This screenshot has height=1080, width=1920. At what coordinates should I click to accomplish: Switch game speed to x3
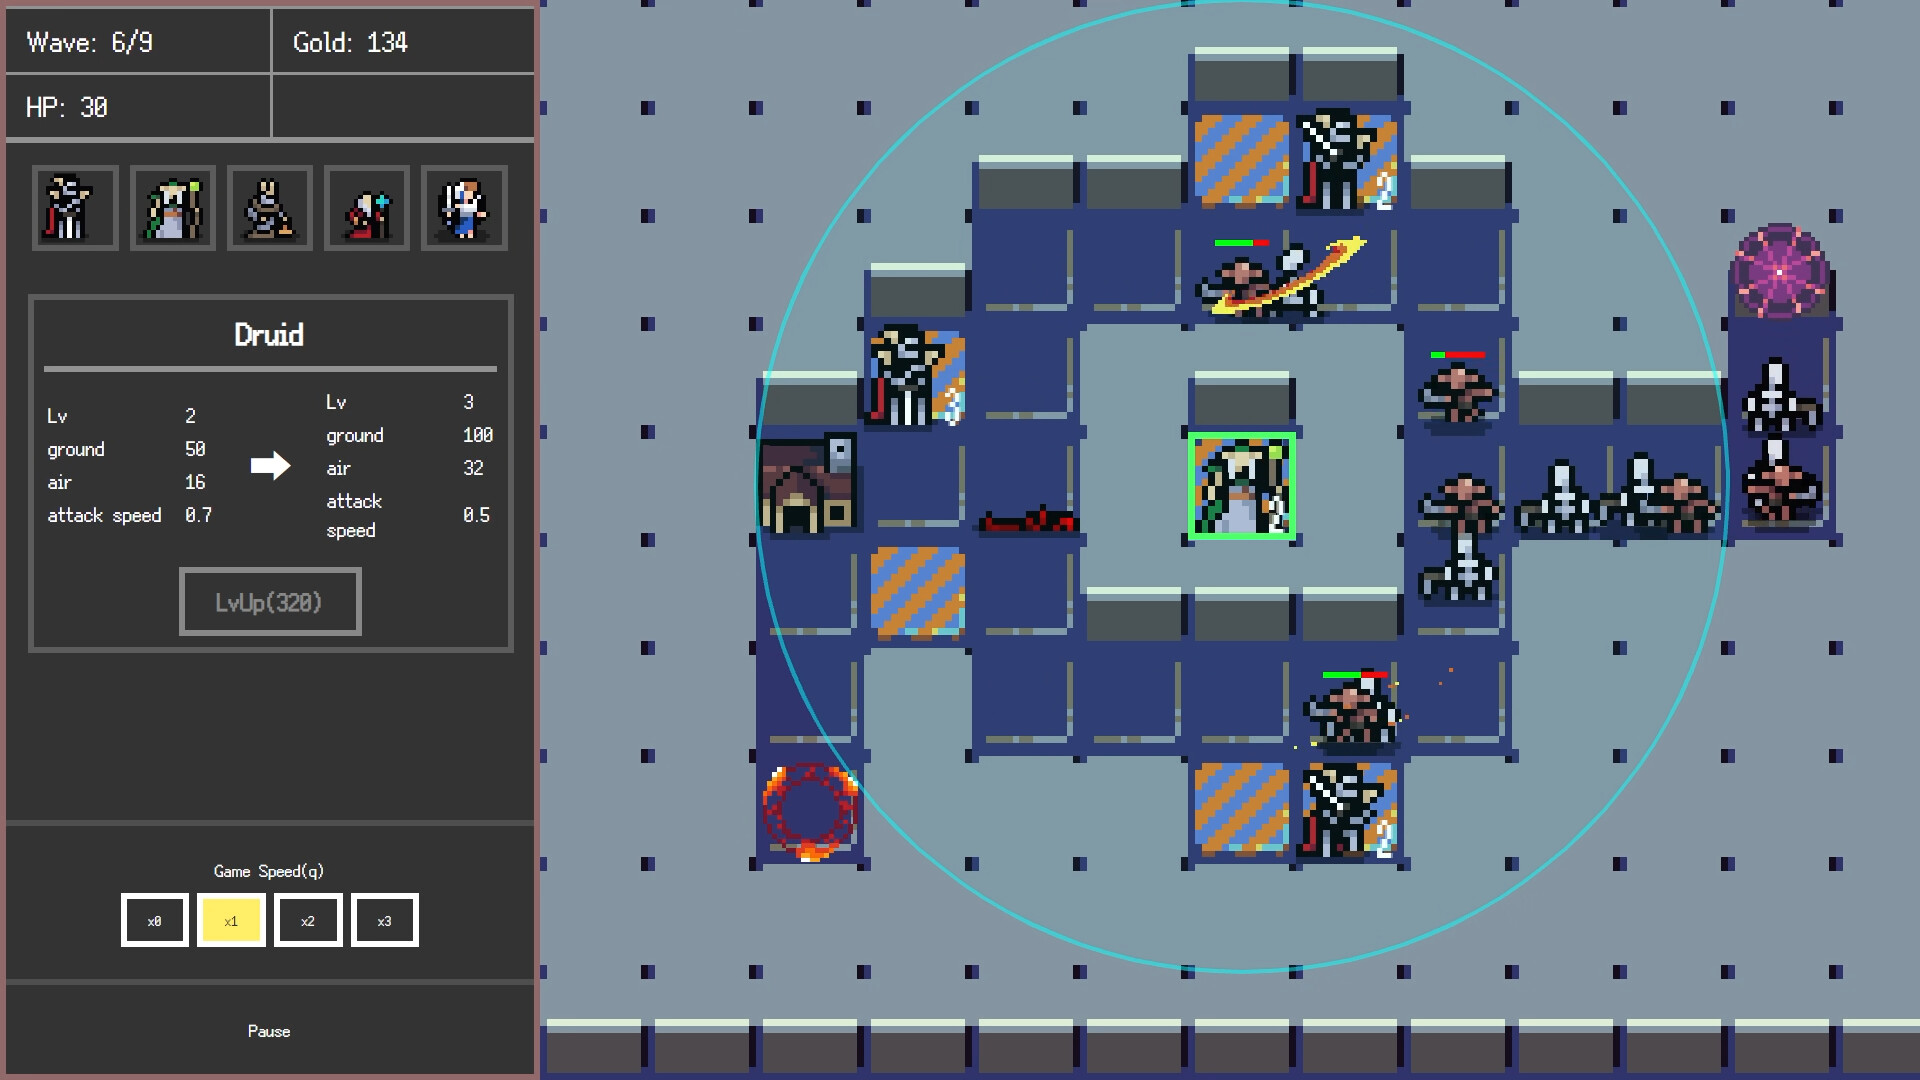(x=385, y=920)
